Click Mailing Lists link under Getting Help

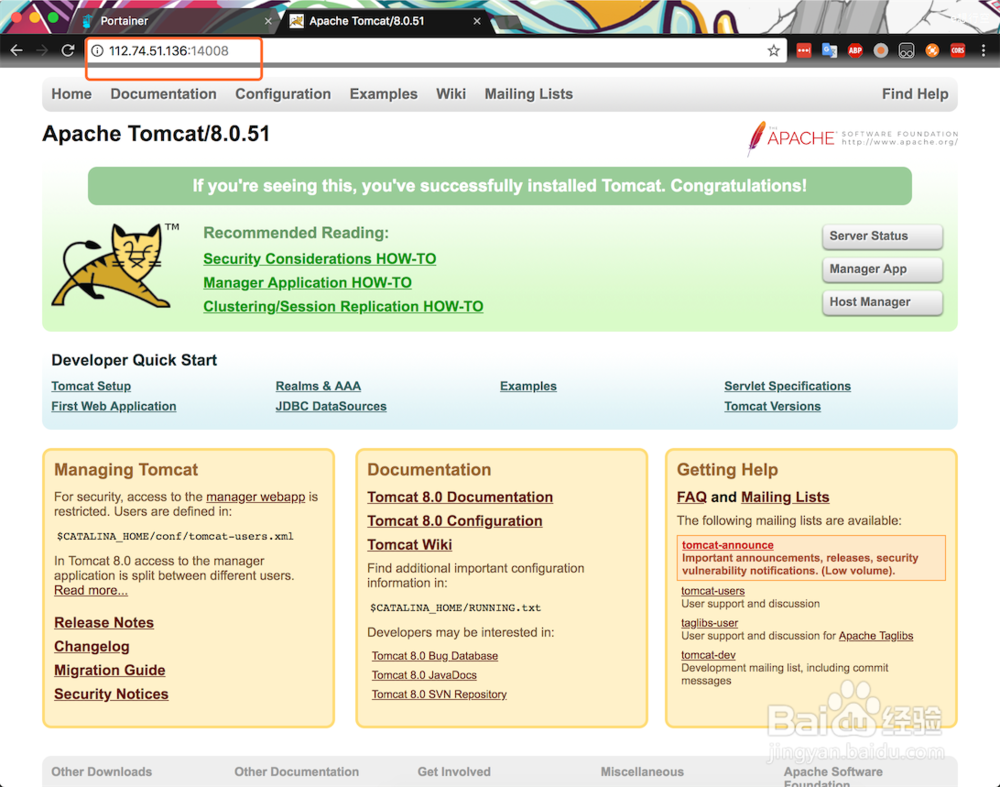pyautogui.click(x=785, y=497)
